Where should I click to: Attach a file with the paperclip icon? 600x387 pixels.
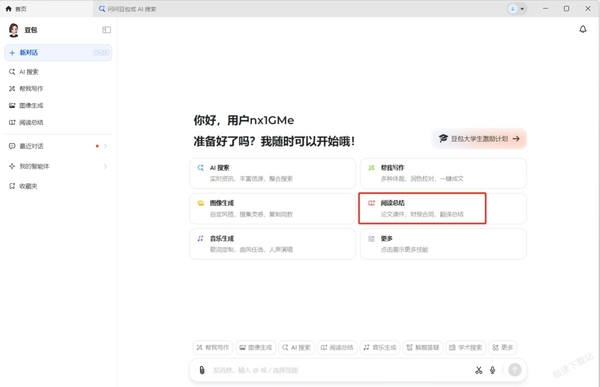(202, 370)
